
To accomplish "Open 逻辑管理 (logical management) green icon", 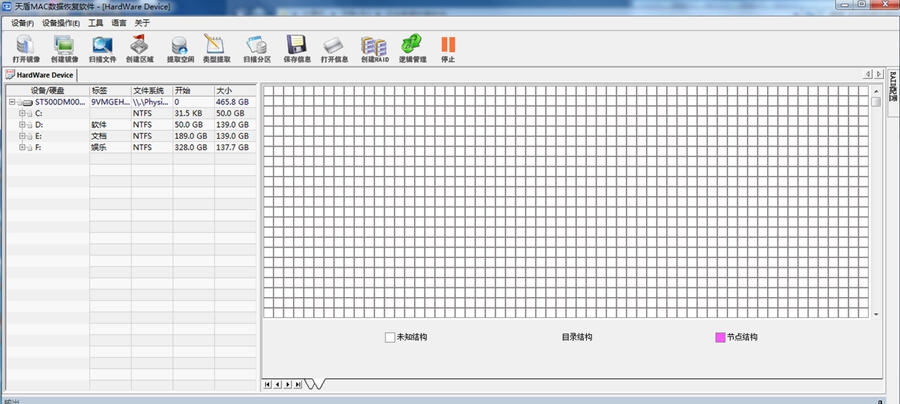I will click(412, 44).
